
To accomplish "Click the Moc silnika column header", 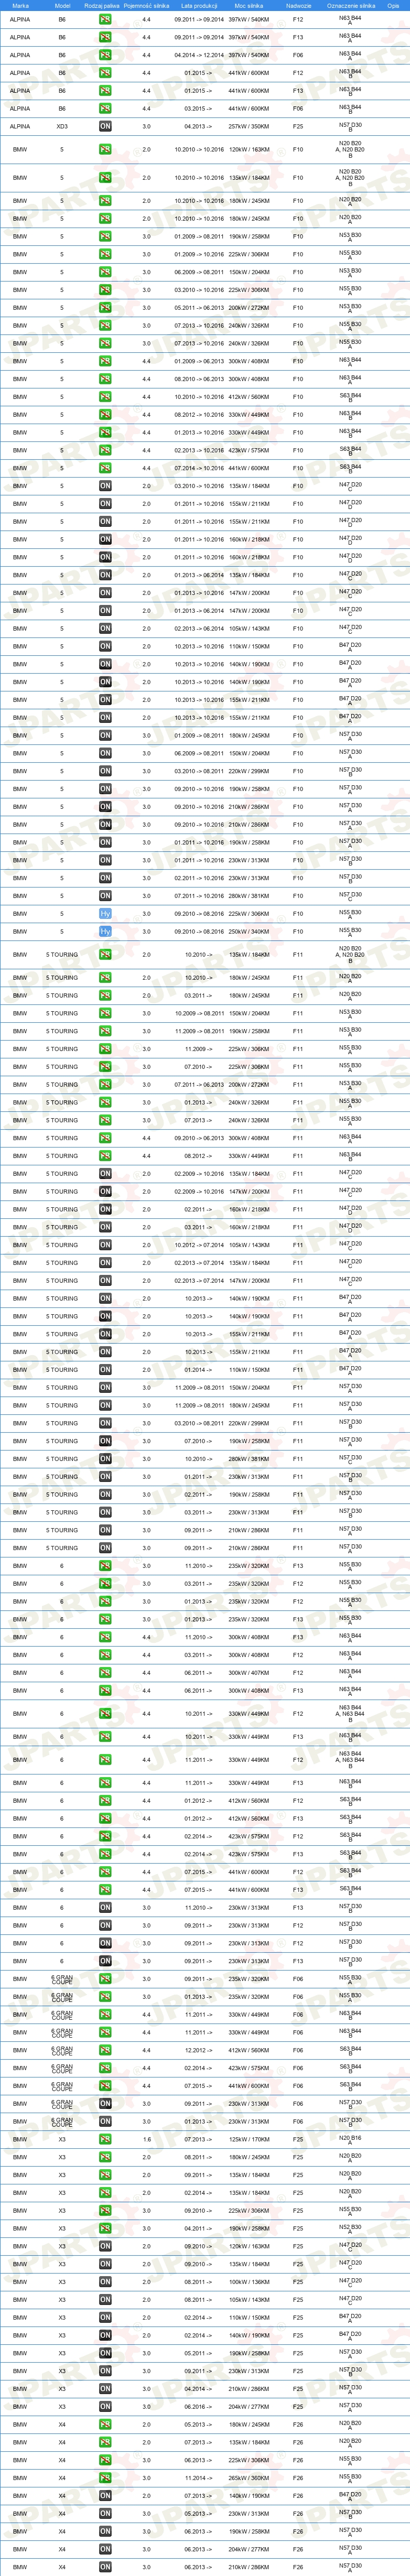I will tap(248, 5).
